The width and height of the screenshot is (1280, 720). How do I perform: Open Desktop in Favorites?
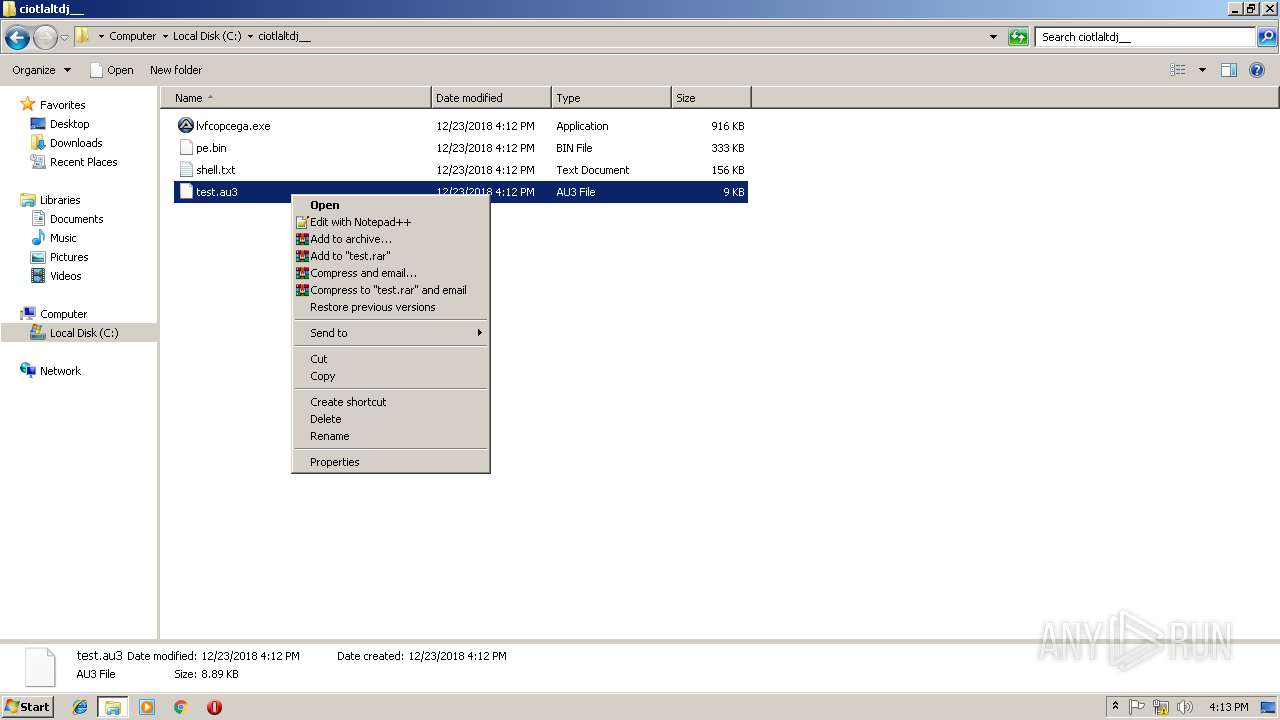pyautogui.click(x=69, y=124)
